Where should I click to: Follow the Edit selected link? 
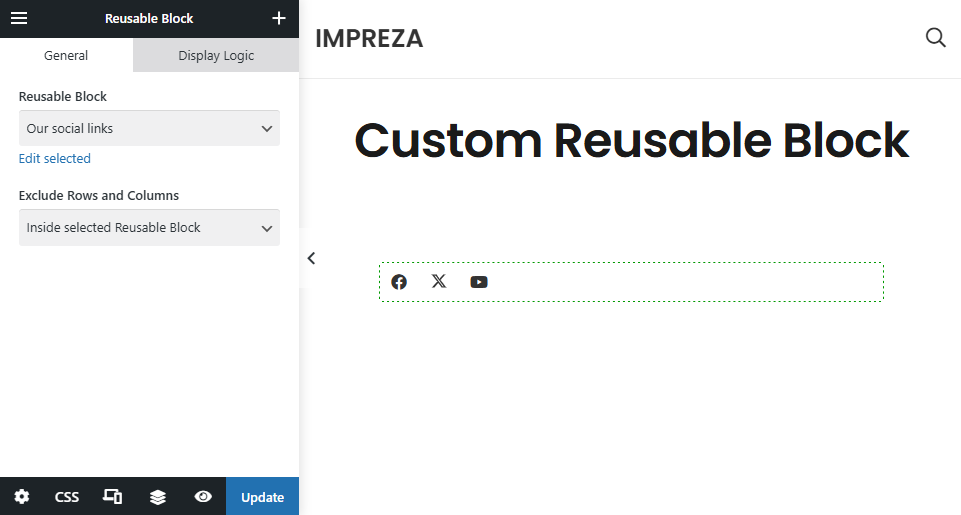pyautogui.click(x=55, y=158)
